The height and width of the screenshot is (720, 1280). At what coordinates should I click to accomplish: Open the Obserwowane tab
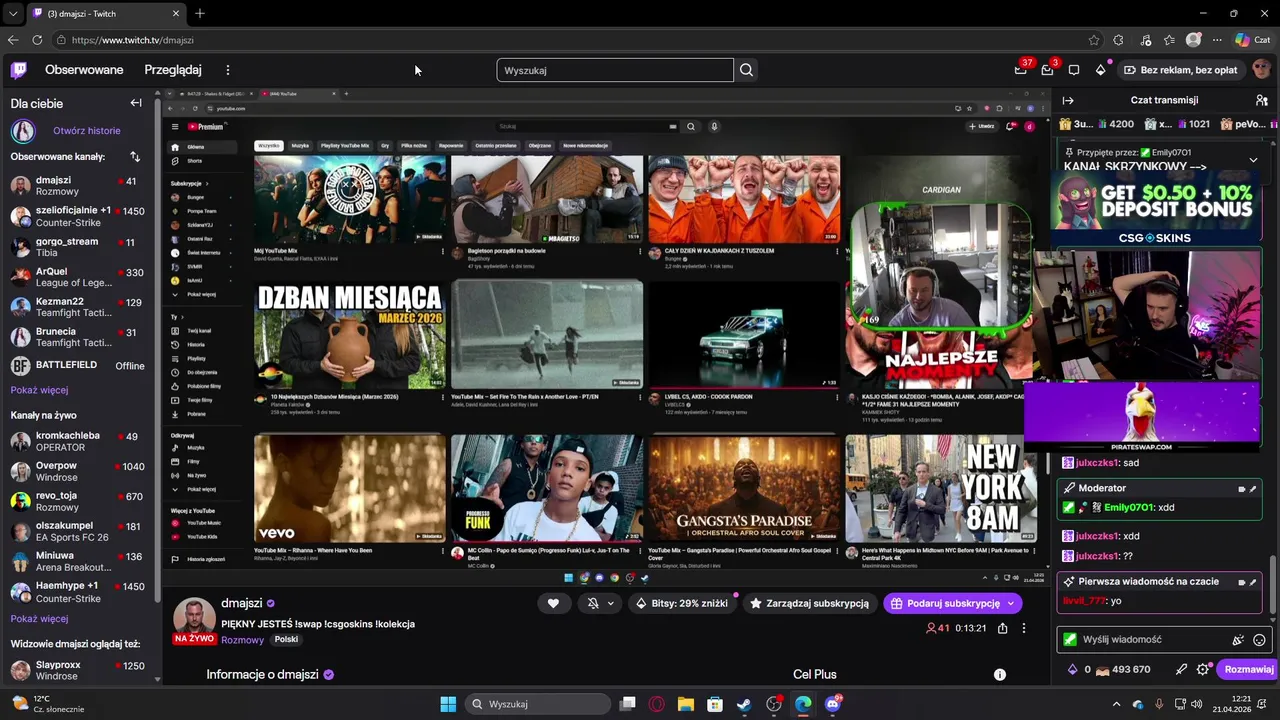[x=84, y=70]
